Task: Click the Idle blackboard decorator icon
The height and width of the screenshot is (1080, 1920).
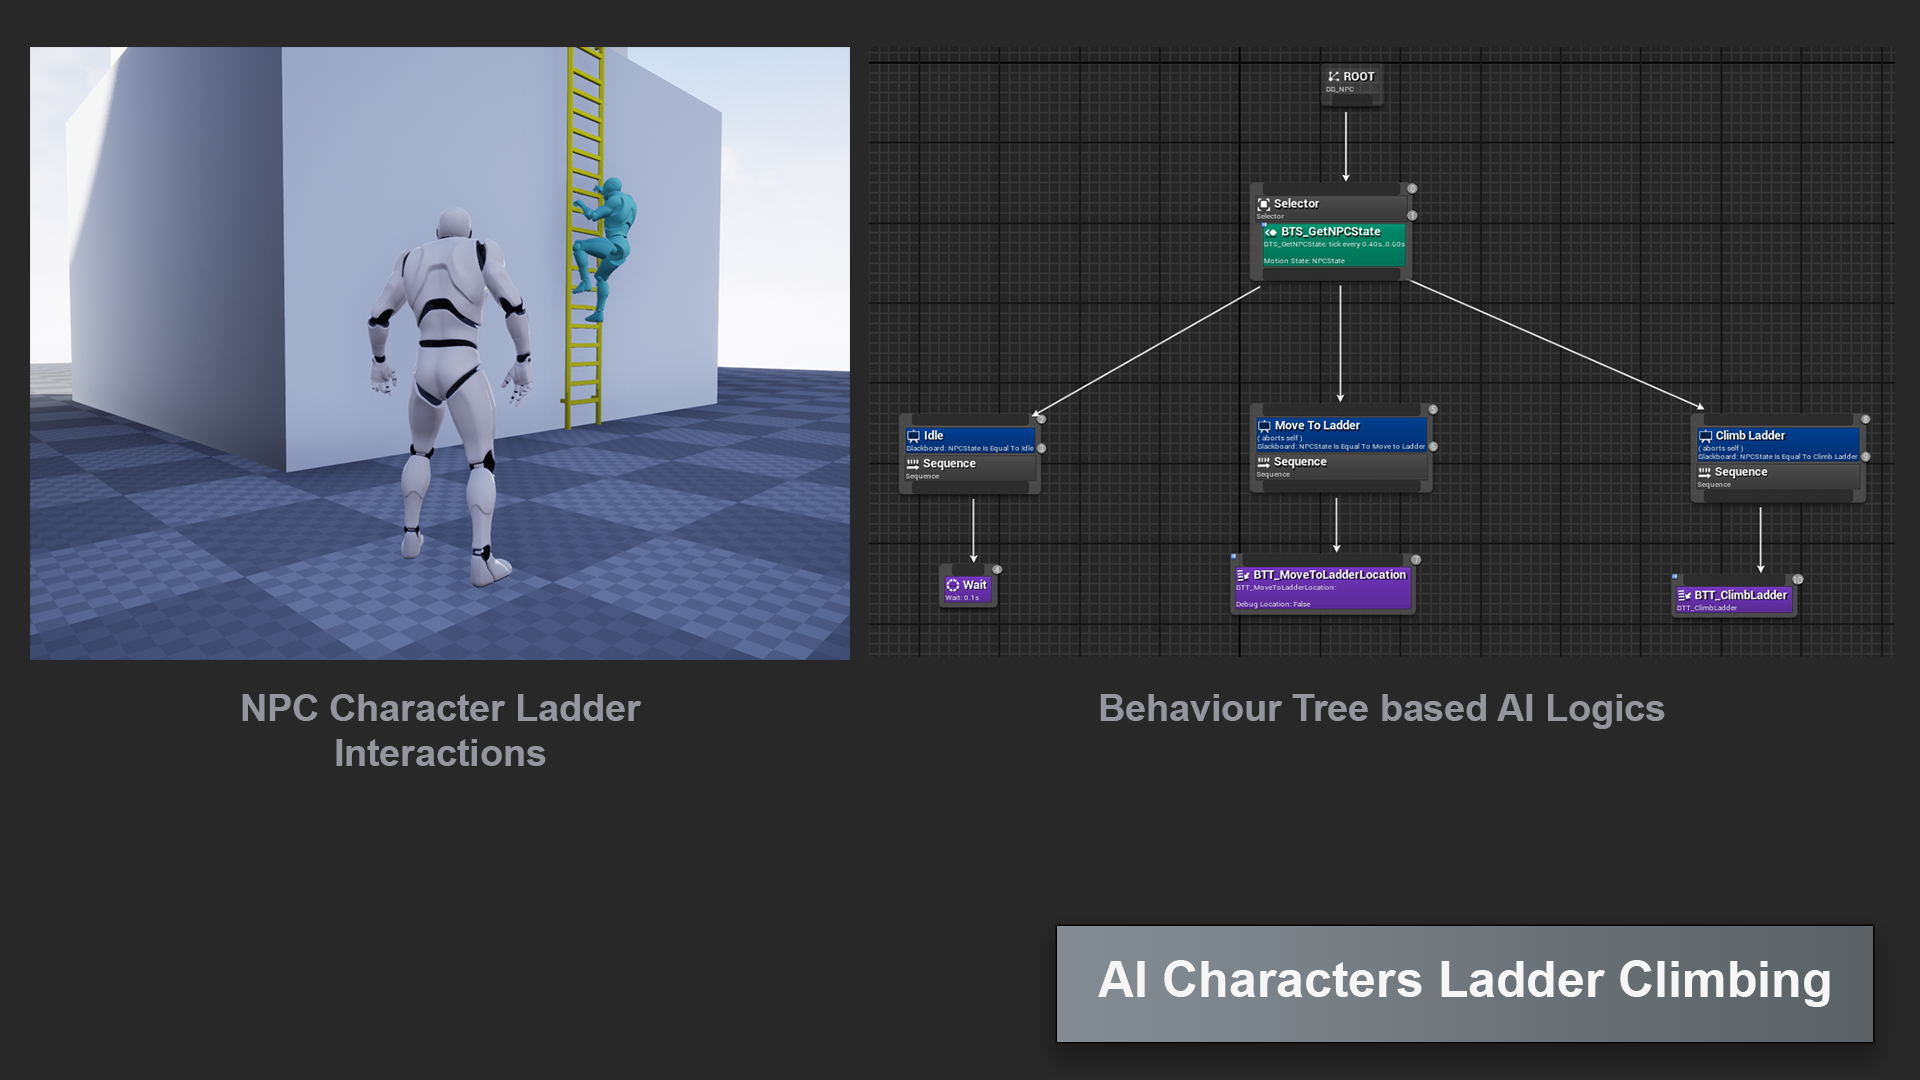Action: (913, 436)
